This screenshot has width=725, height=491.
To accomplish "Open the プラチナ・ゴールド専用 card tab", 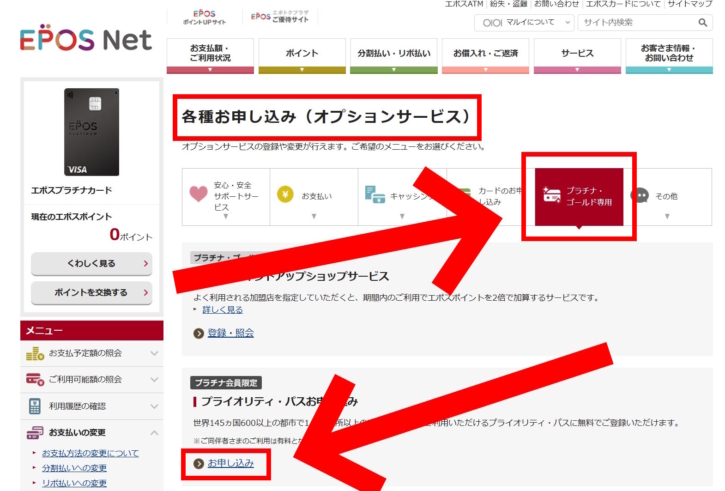I will point(579,196).
